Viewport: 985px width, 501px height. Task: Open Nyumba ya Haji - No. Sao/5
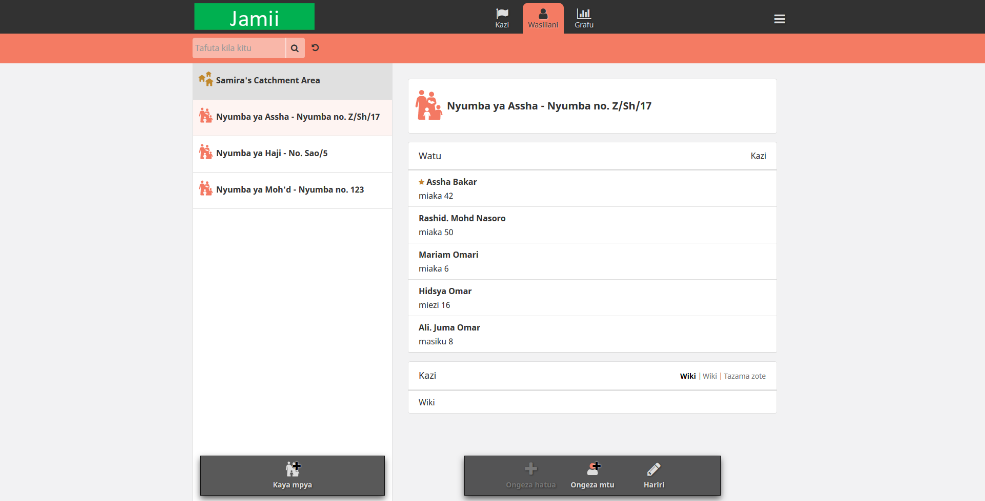(292, 154)
